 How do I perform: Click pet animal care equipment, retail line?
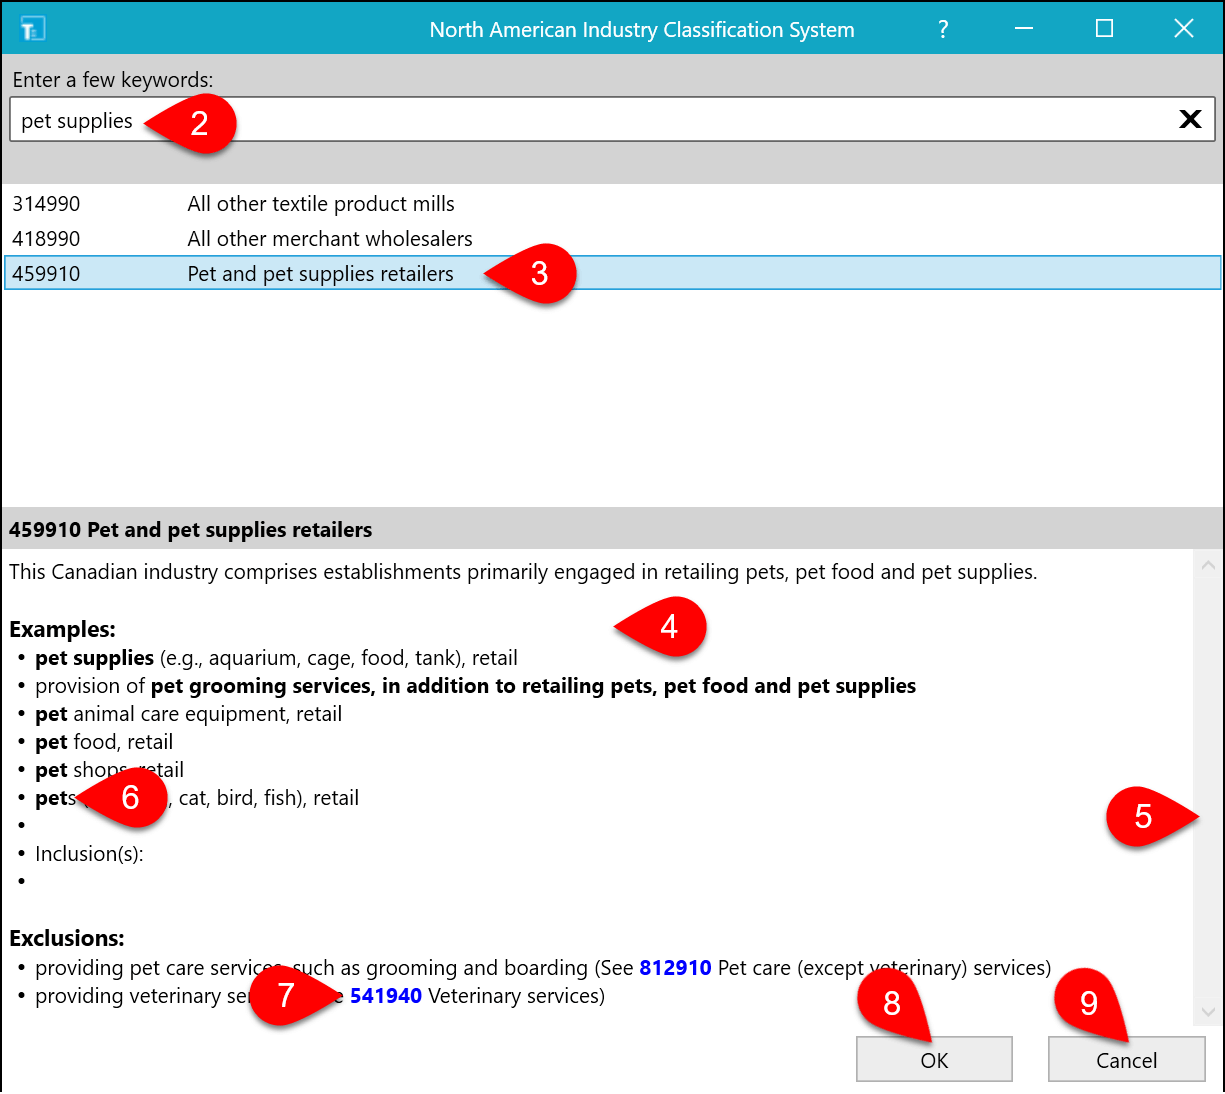click(x=188, y=714)
